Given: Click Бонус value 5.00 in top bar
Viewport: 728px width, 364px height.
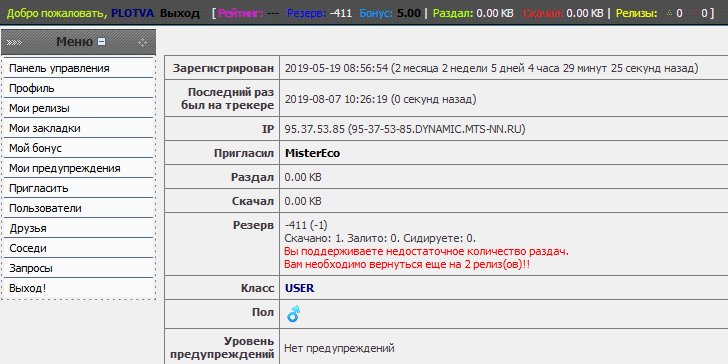Looking at the screenshot, I should point(409,13).
